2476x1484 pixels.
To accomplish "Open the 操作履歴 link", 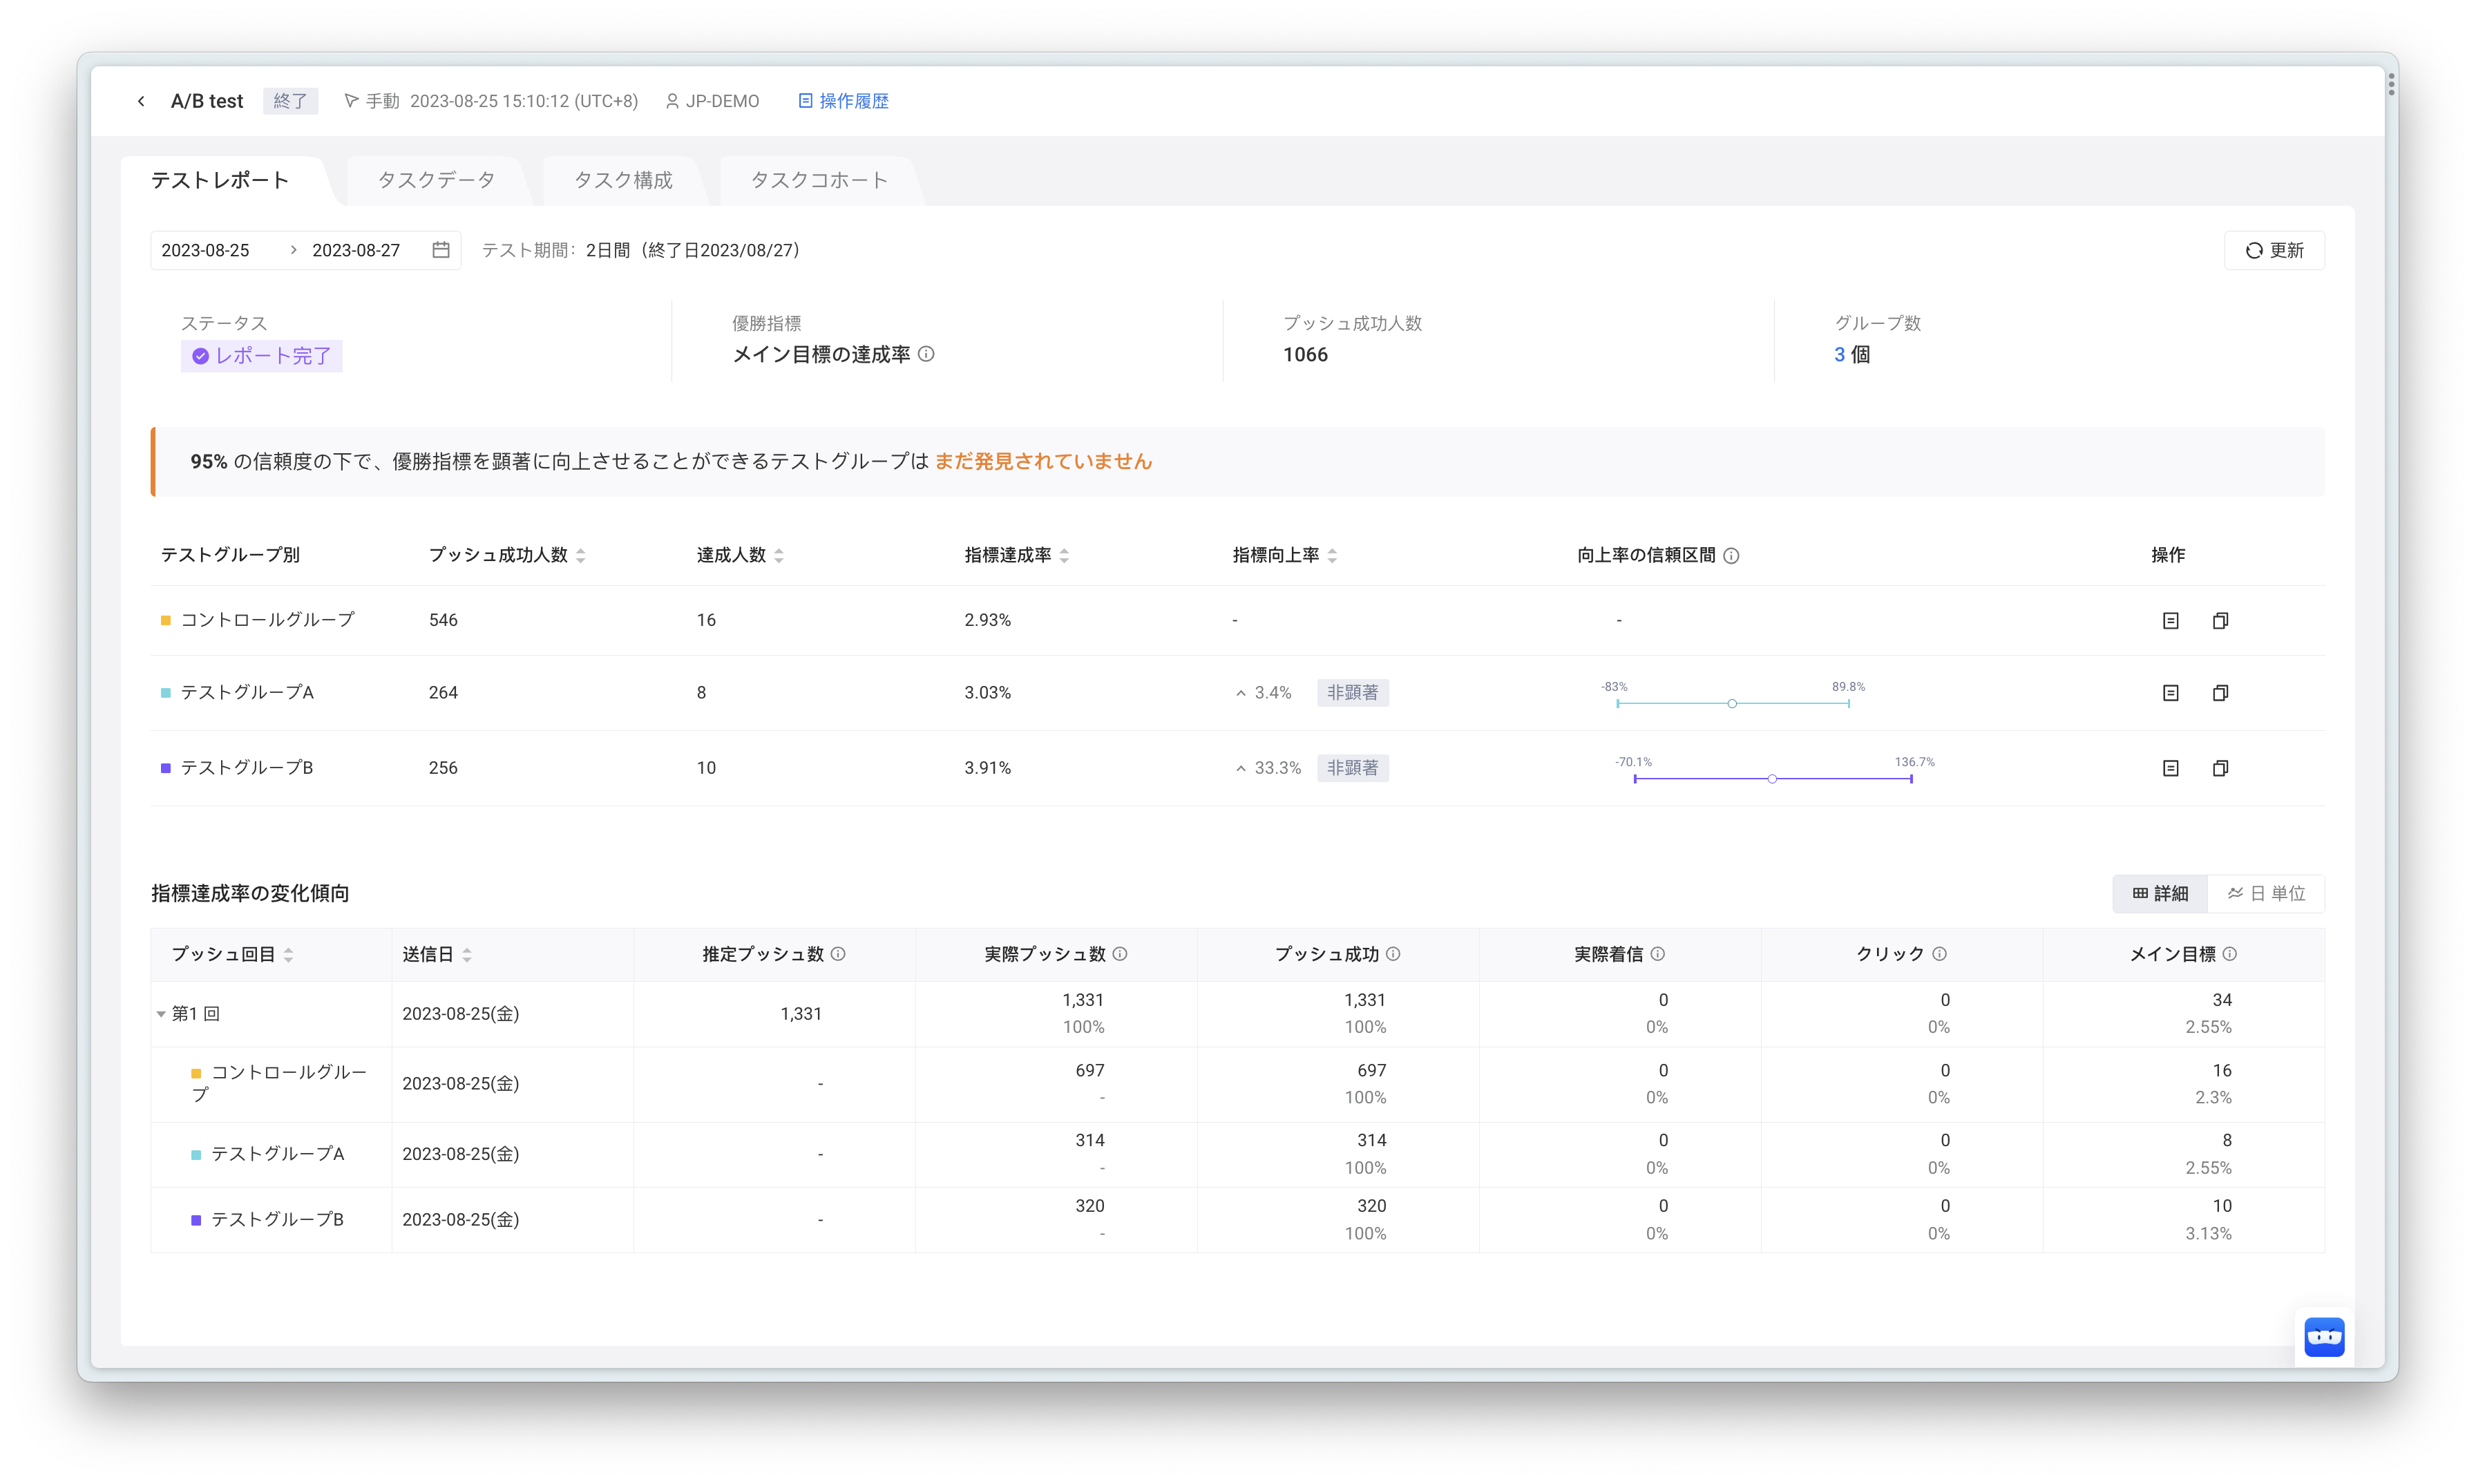I will click(843, 101).
